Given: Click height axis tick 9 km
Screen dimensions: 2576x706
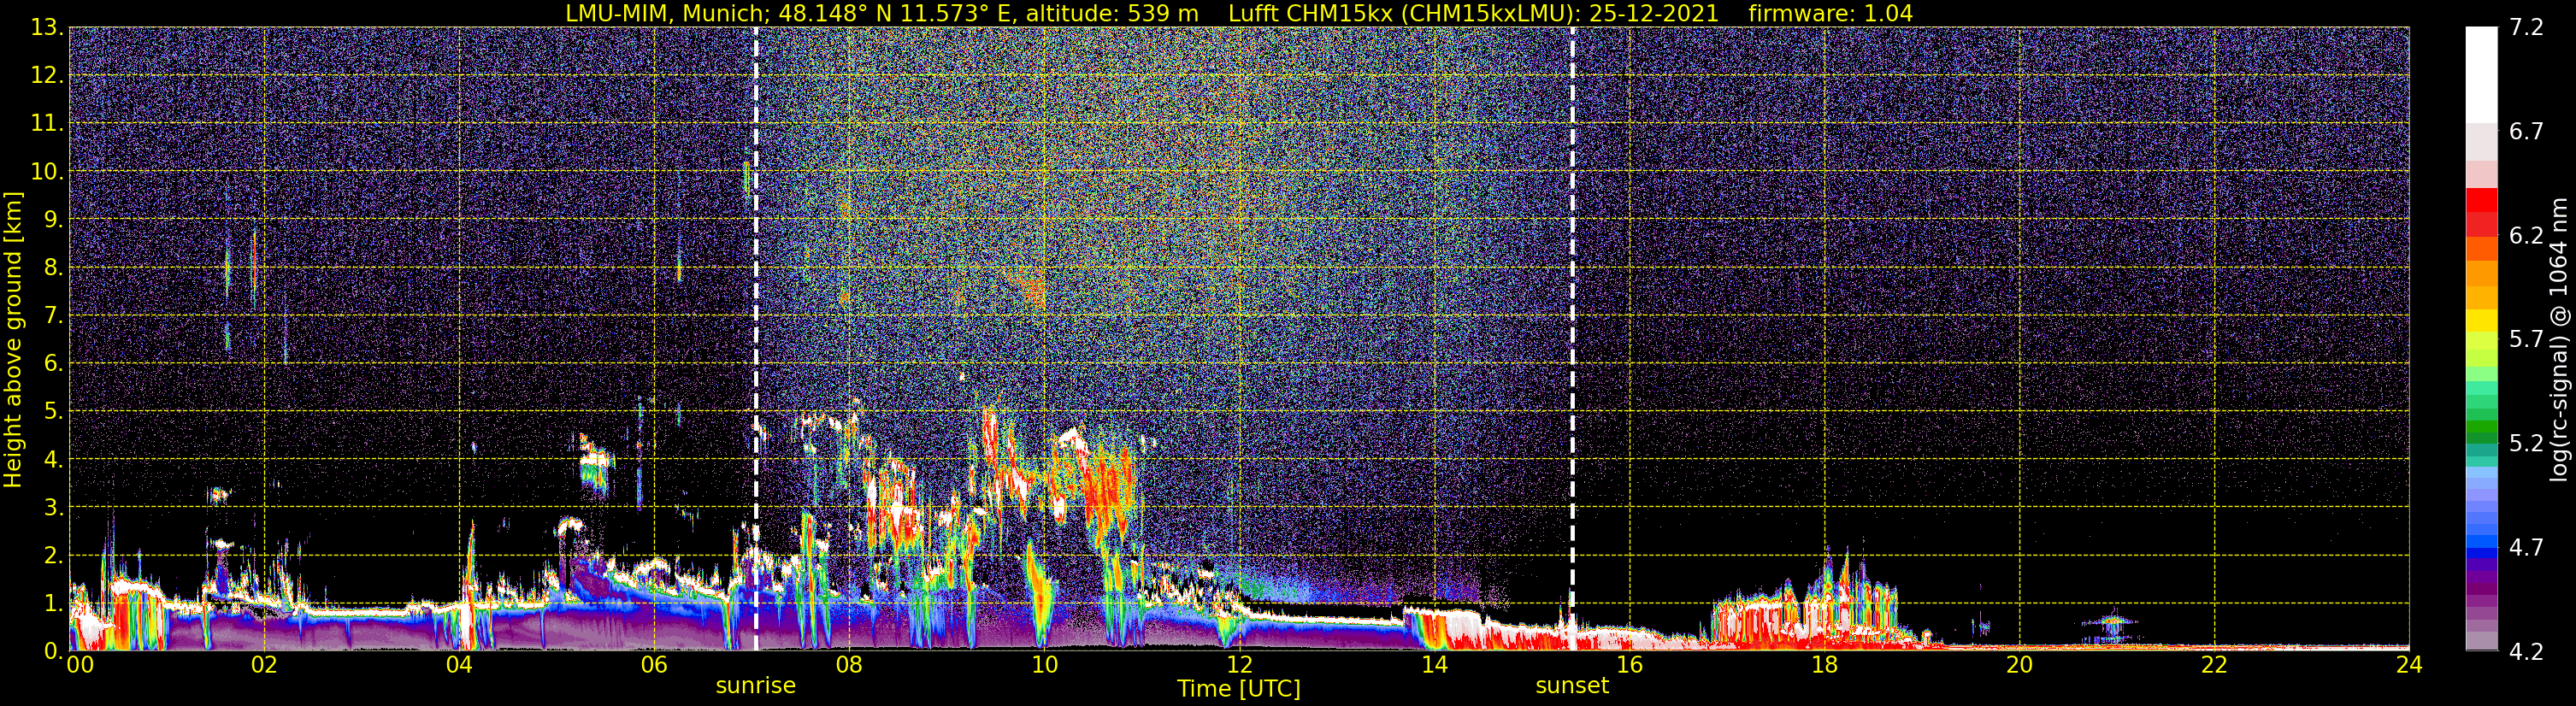Looking at the screenshot, I should (x=53, y=219).
